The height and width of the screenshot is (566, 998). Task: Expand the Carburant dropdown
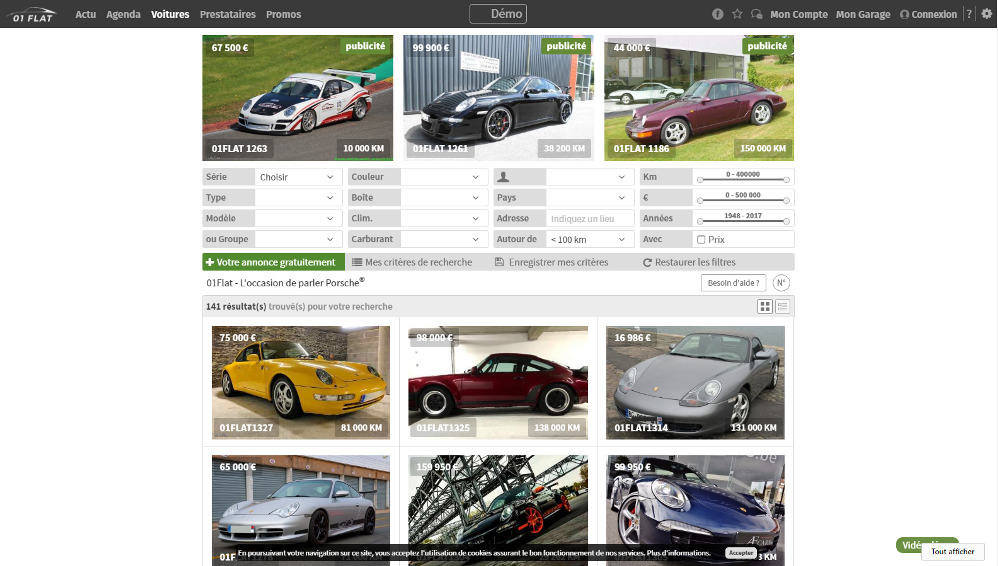coord(444,239)
